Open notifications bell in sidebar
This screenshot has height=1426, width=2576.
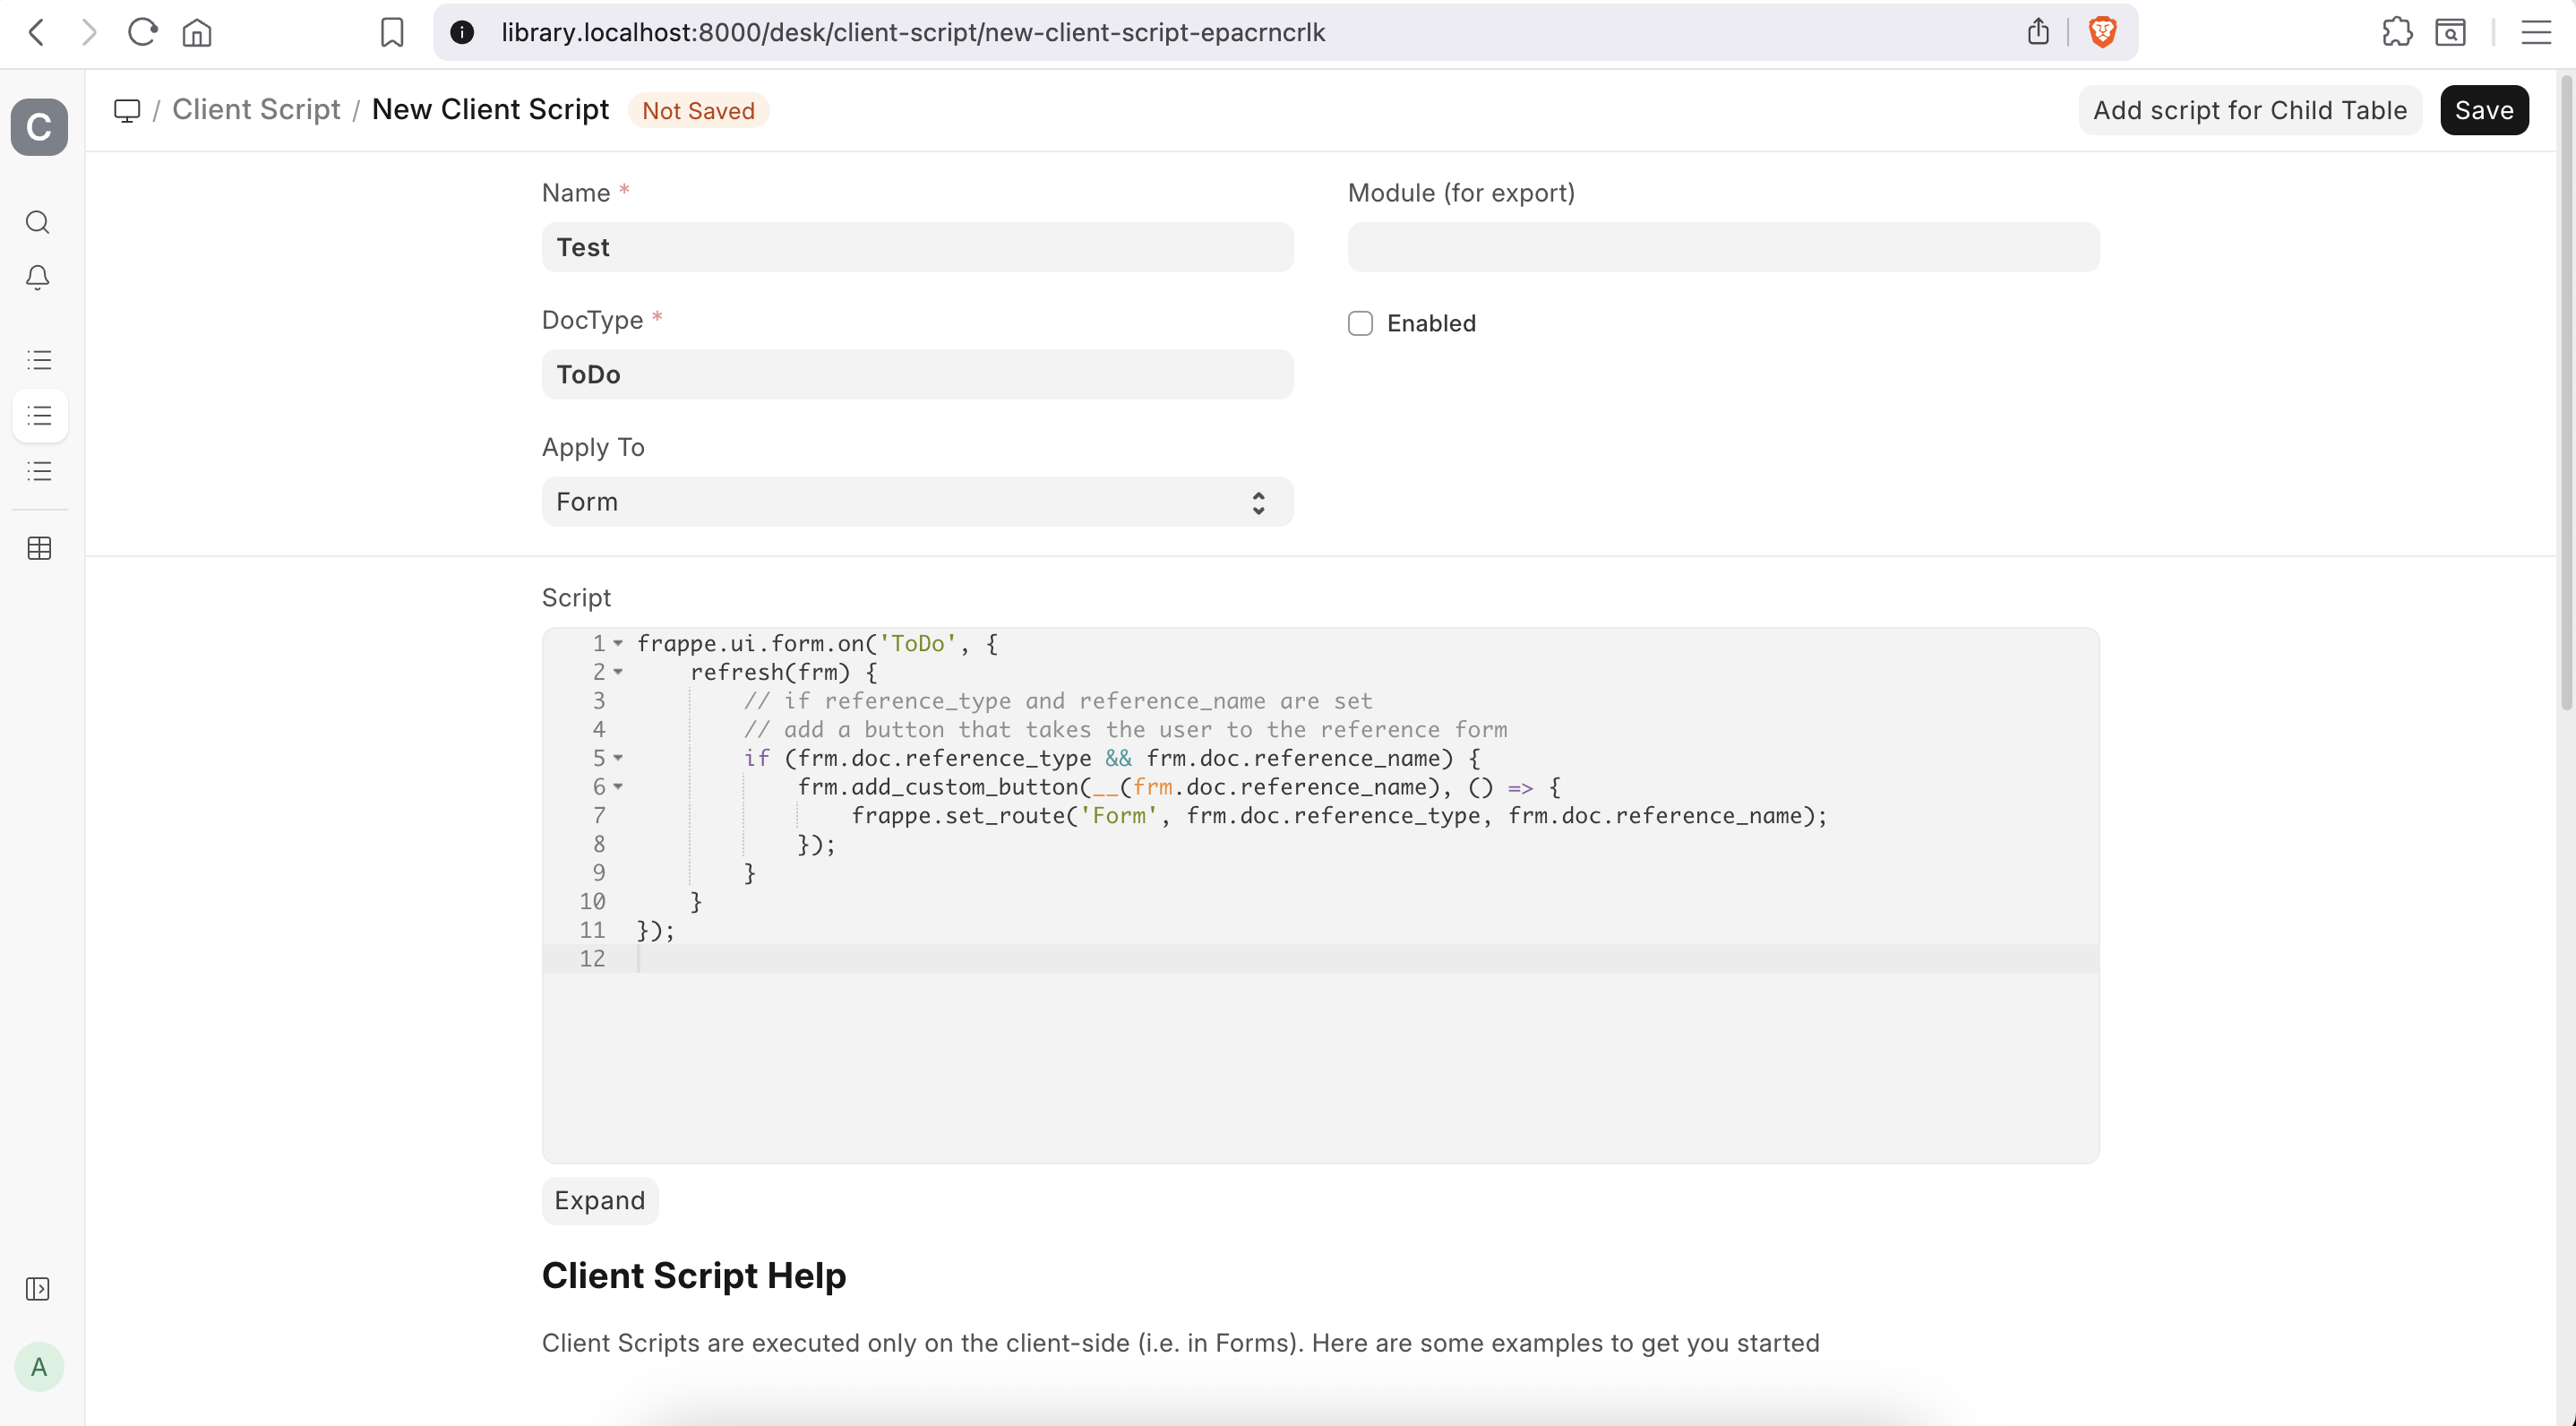coord(38,277)
